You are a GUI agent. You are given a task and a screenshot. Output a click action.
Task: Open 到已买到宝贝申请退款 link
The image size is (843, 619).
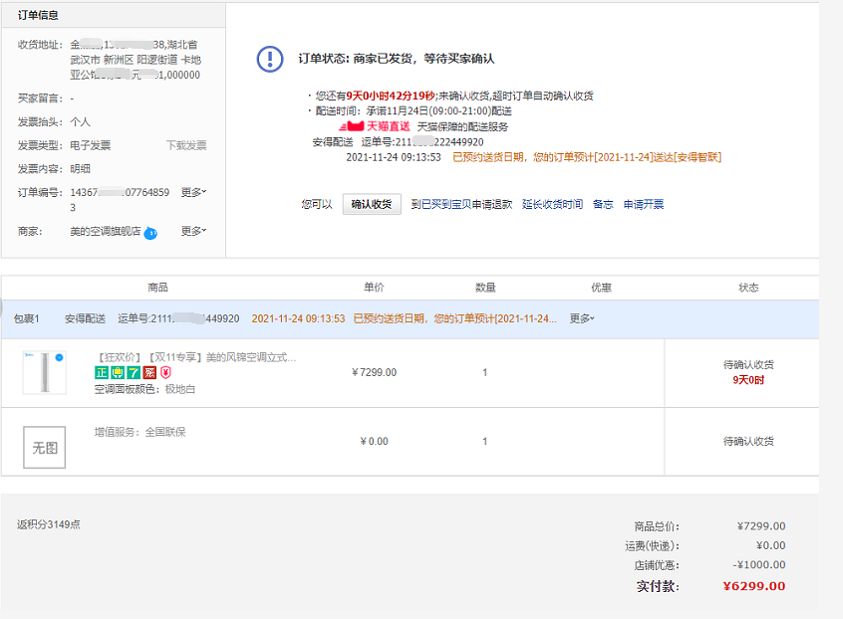(461, 204)
